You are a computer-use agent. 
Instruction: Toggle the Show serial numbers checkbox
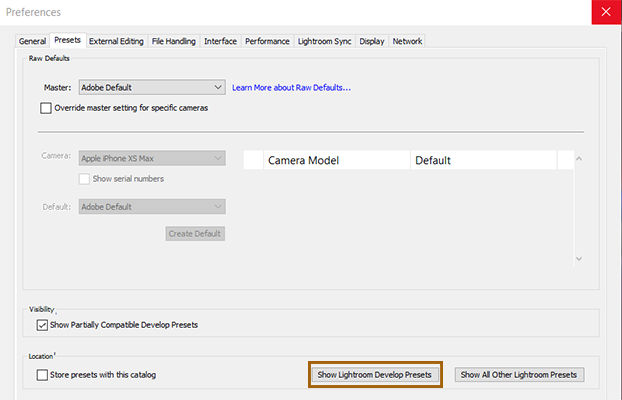click(x=84, y=179)
